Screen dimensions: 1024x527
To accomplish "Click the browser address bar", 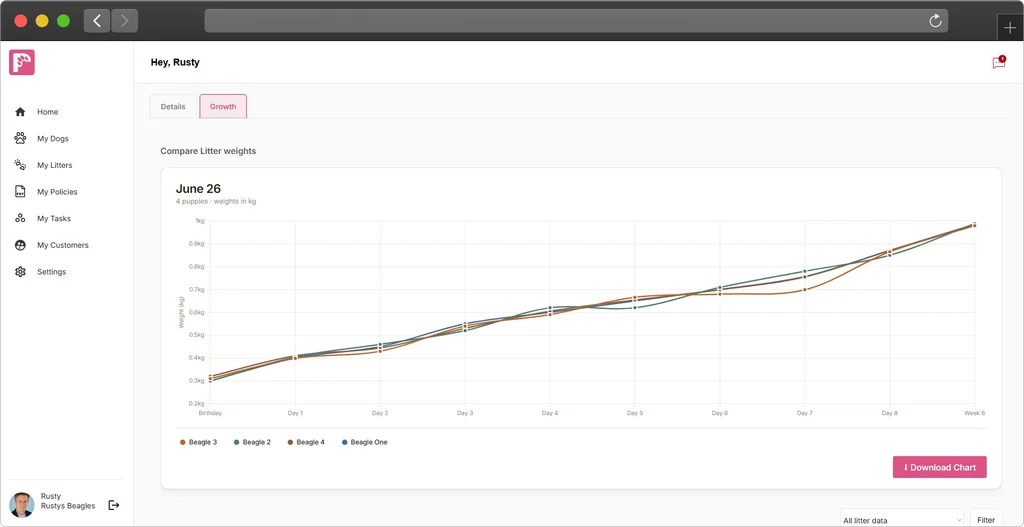I will (576, 21).
